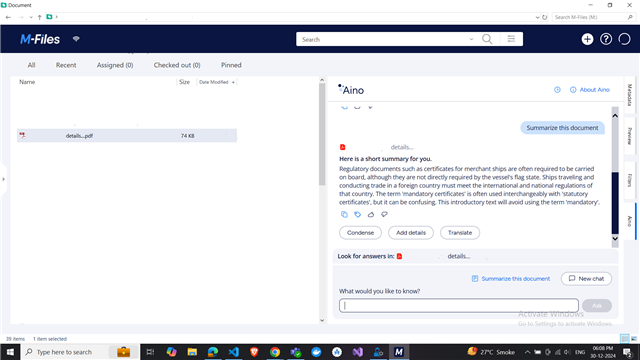The image size is (640, 360).
Task: Click the Add details button
Action: tap(411, 233)
